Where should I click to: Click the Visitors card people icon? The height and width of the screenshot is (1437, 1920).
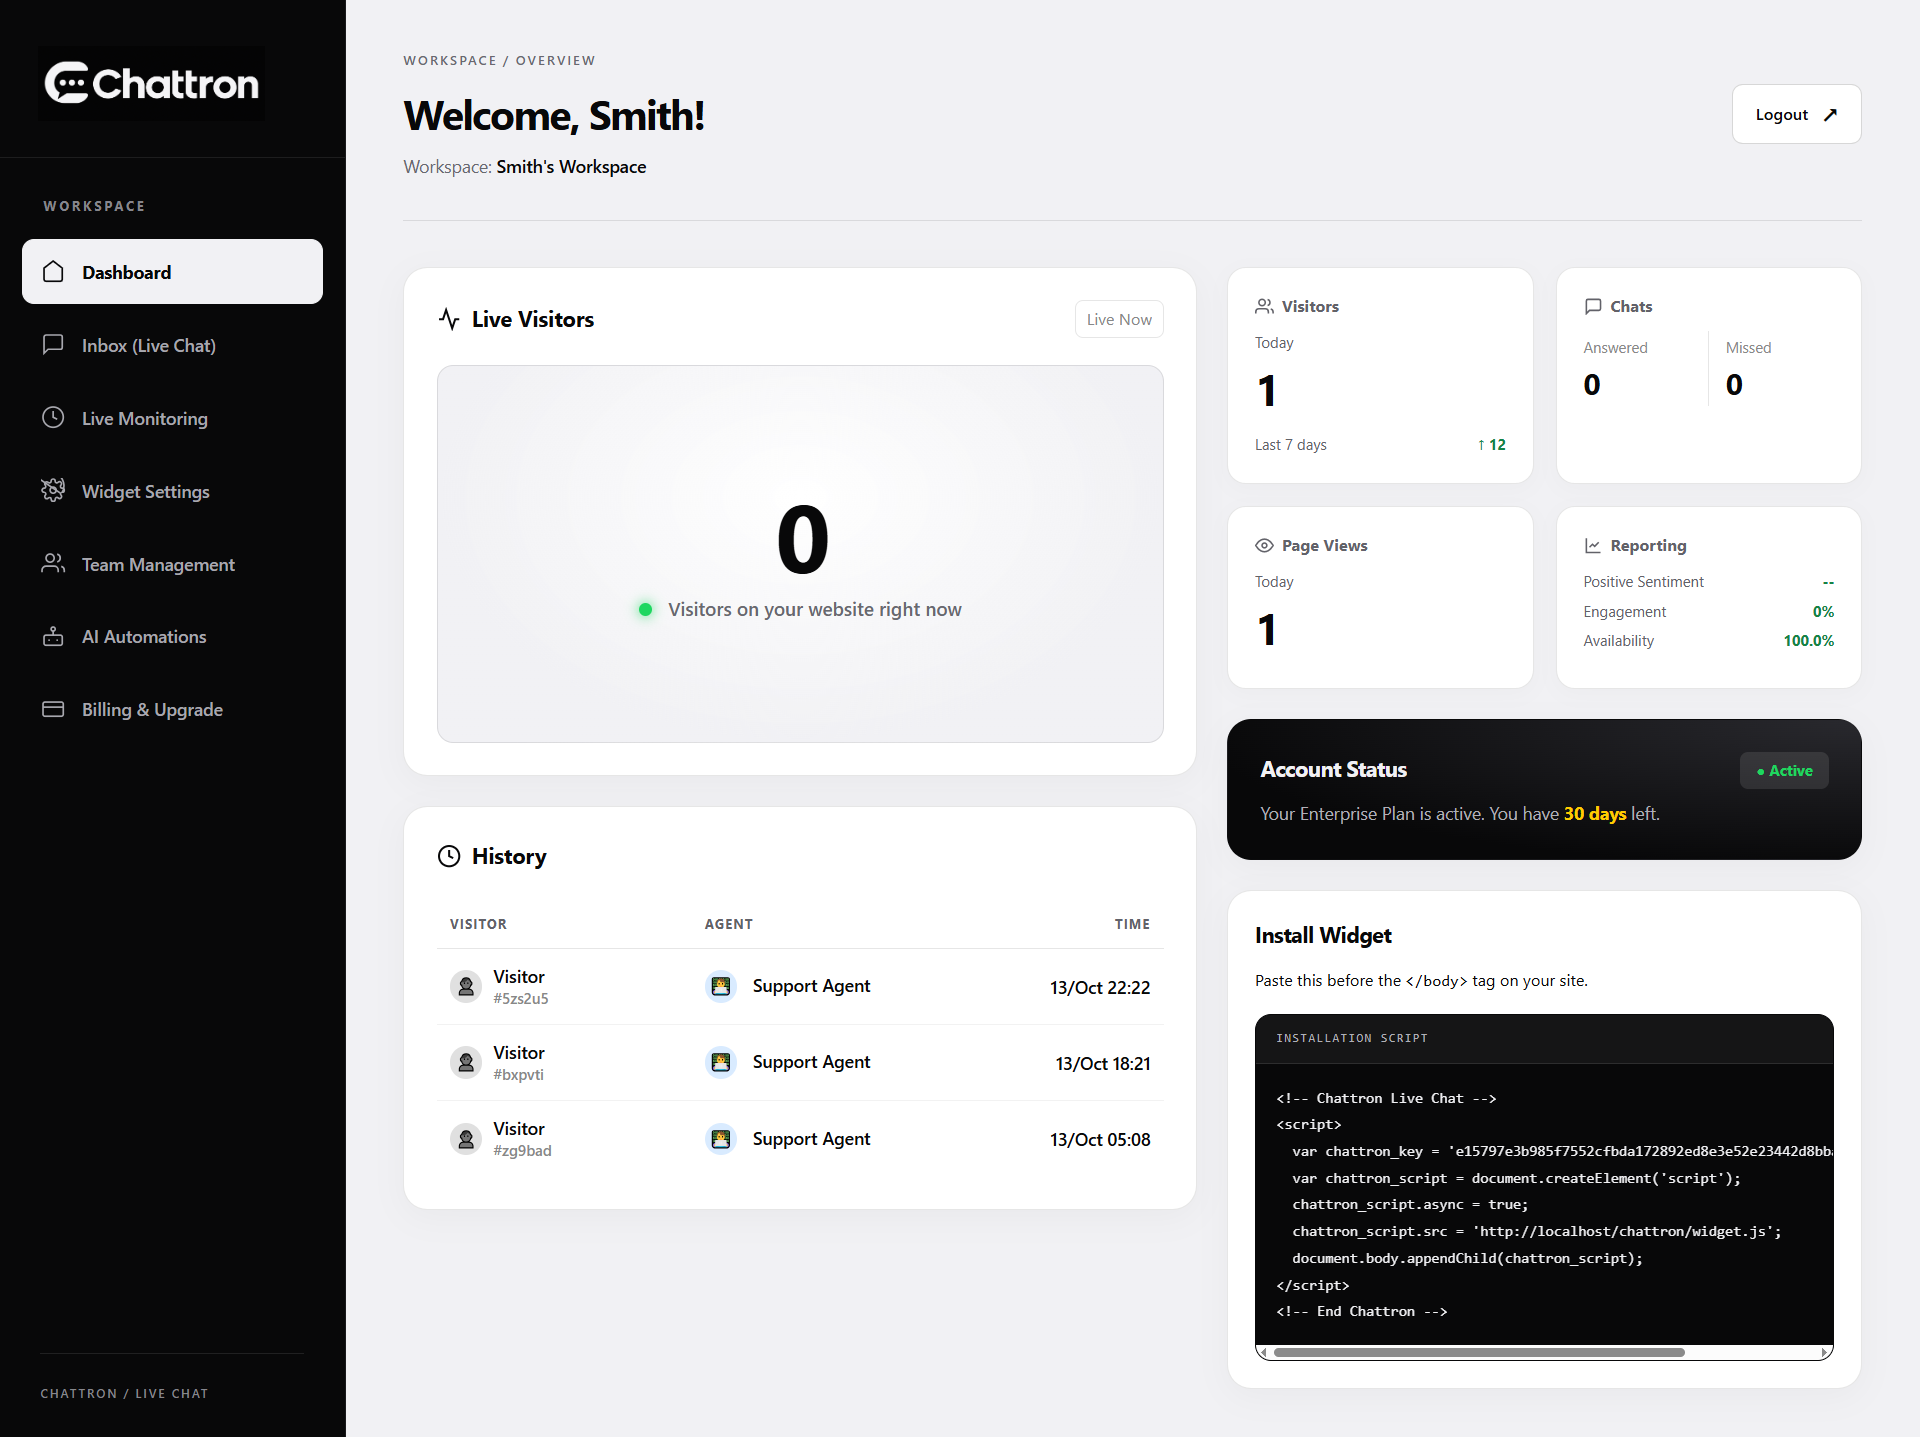[x=1264, y=306]
